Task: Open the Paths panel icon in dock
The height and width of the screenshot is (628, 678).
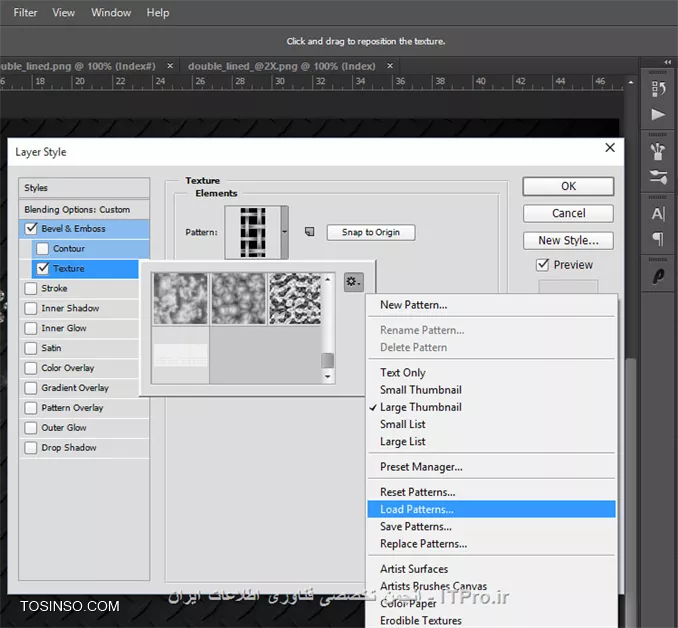Action: tap(658, 276)
